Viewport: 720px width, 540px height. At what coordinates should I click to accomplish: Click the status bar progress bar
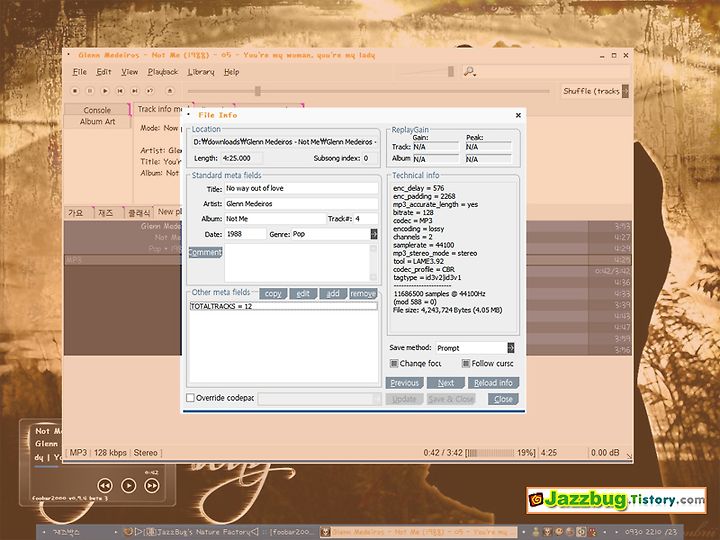489,453
